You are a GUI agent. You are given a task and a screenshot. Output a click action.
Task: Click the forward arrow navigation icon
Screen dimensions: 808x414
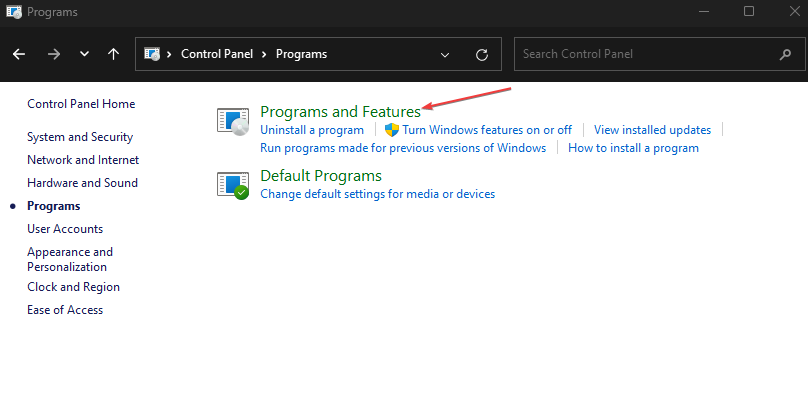tap(54, 54)
